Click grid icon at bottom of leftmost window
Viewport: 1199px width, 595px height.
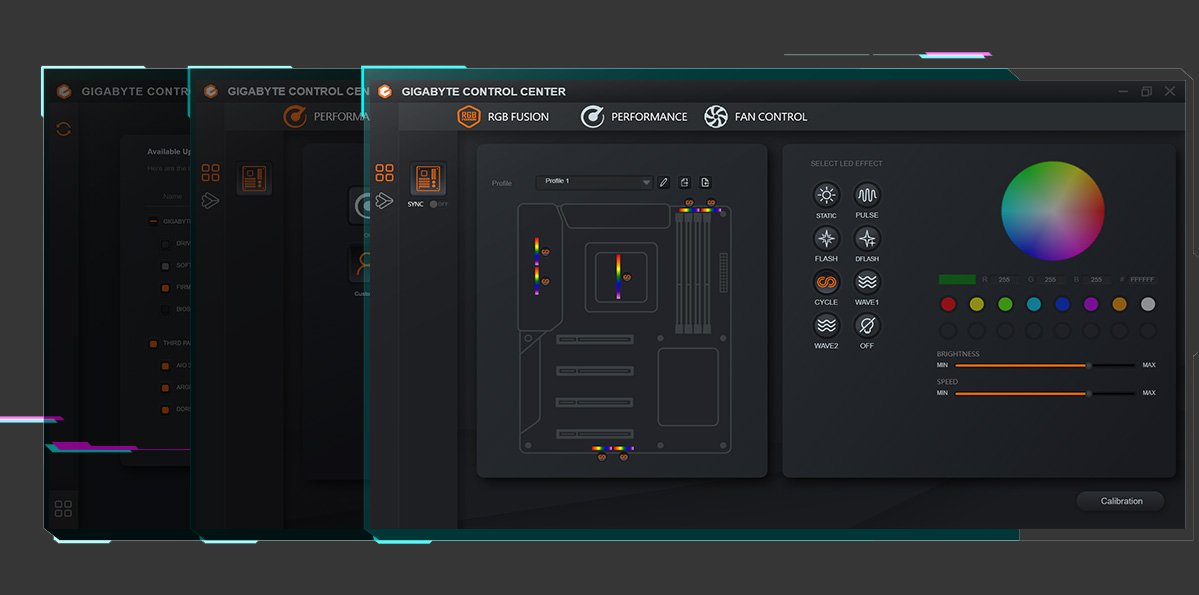click(x=63, y=508)
